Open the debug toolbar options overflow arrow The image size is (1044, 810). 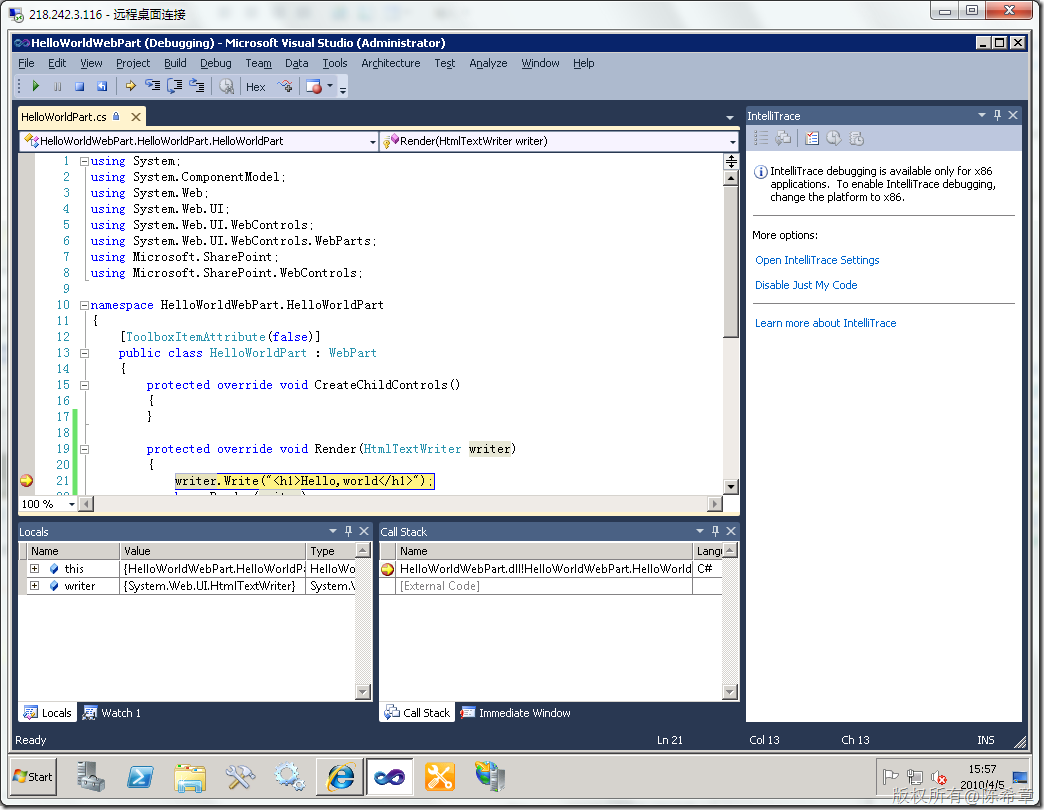click(343, 89)
